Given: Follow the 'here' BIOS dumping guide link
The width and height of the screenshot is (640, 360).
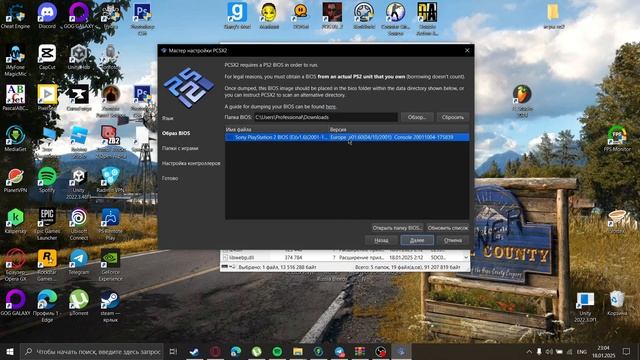Looking at the screenshot, I should point(331,107).
